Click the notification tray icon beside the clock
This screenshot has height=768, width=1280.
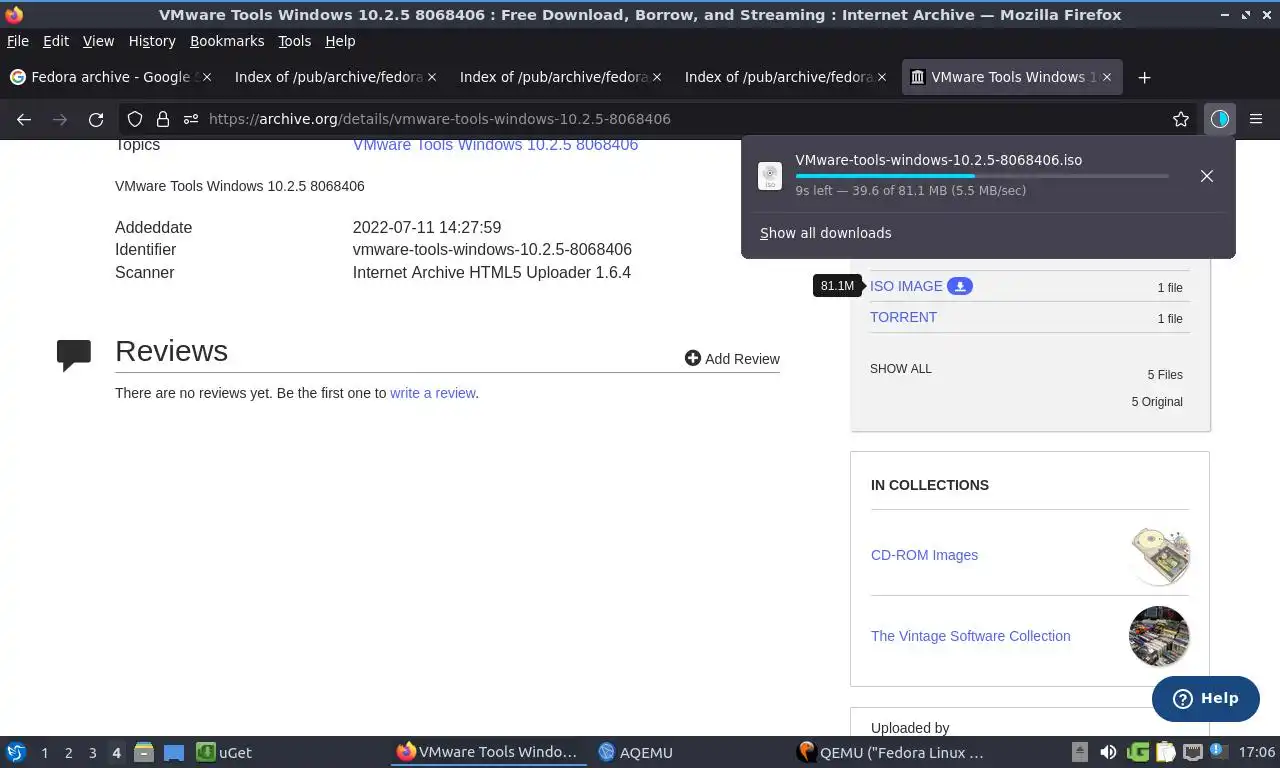tap(1219, 752)
